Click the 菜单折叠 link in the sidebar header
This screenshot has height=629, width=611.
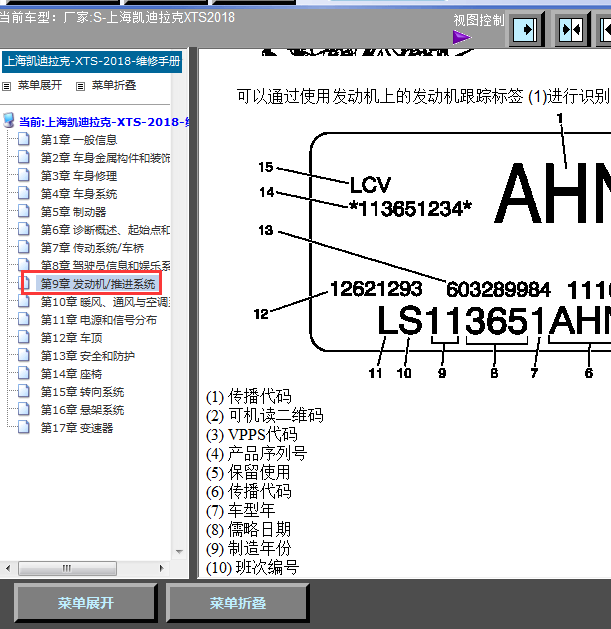click(114, 85)
